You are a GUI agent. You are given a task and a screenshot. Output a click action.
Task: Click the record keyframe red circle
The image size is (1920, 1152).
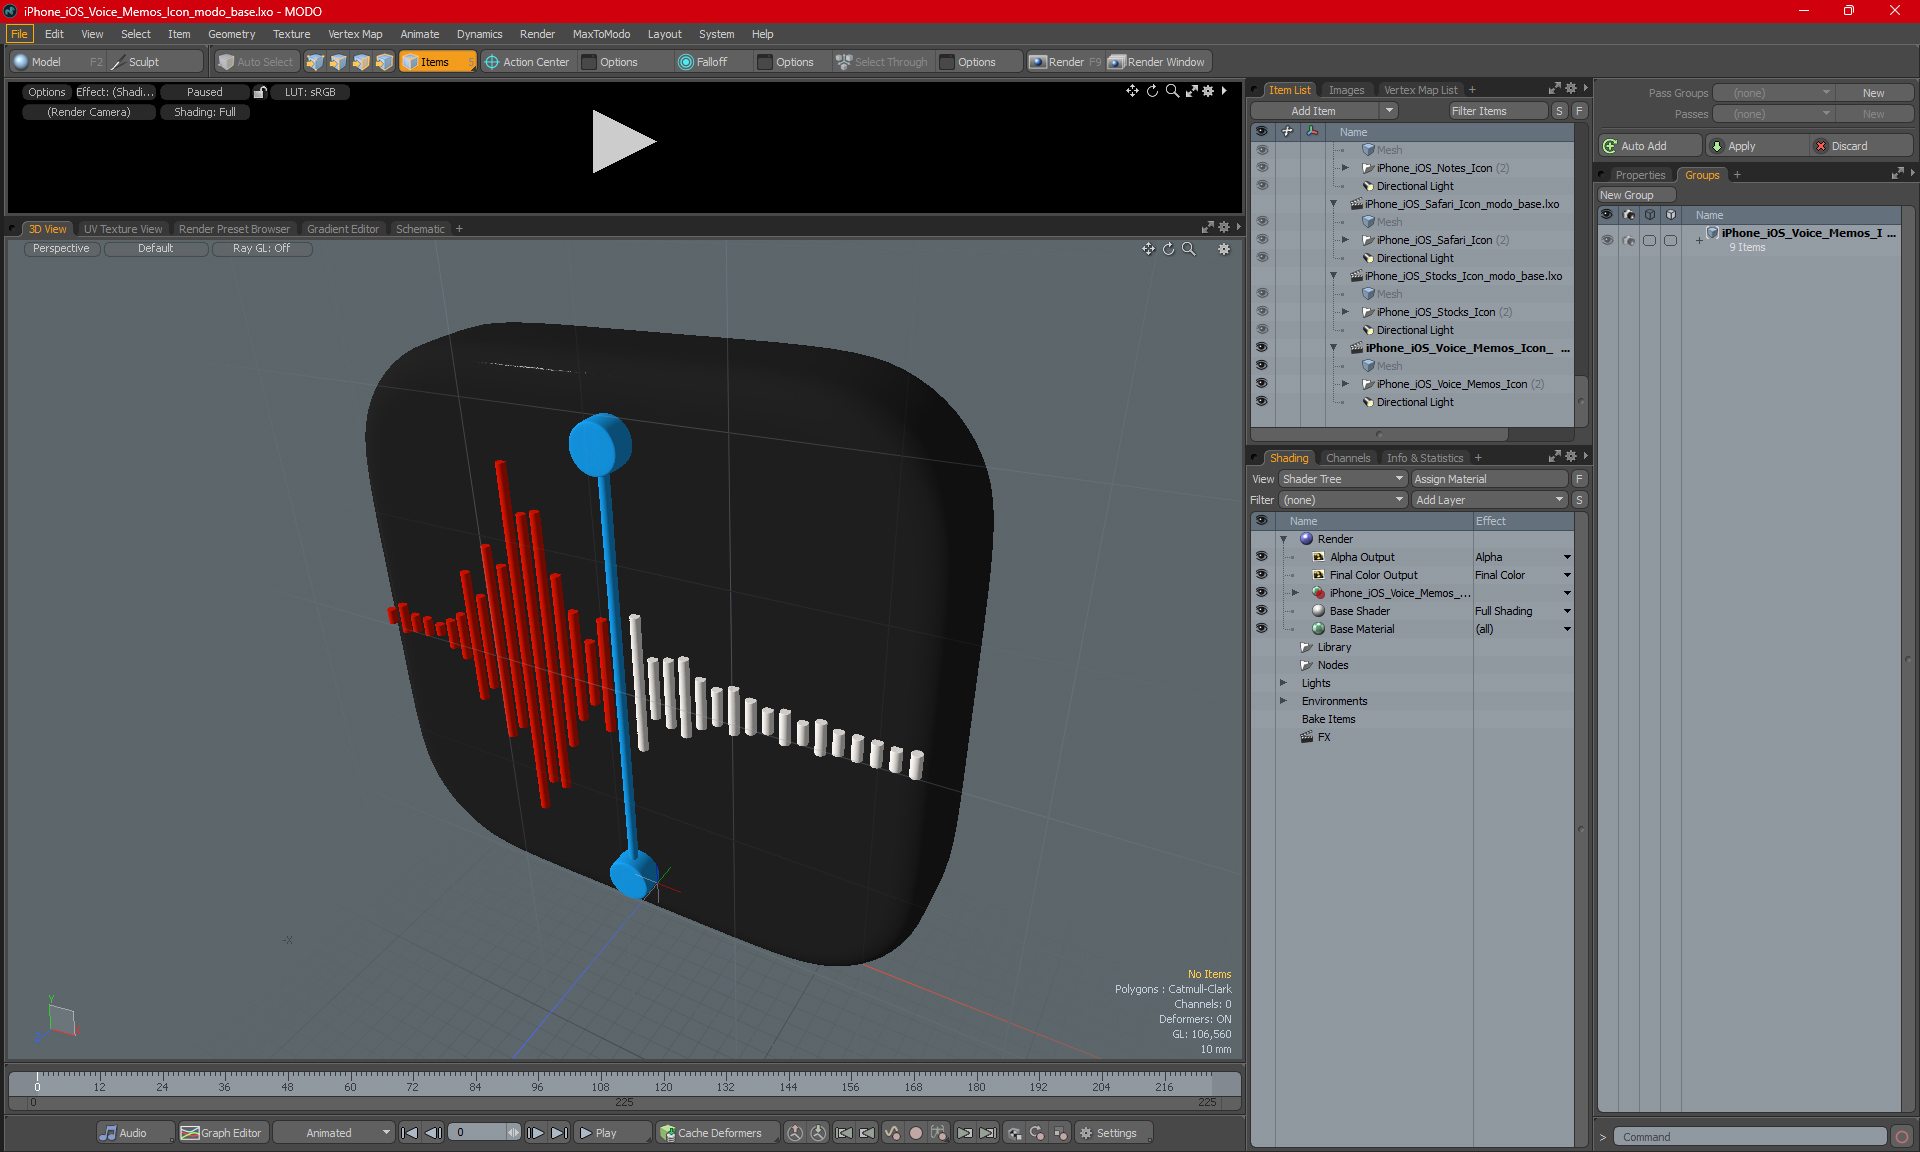point(915,1133)
